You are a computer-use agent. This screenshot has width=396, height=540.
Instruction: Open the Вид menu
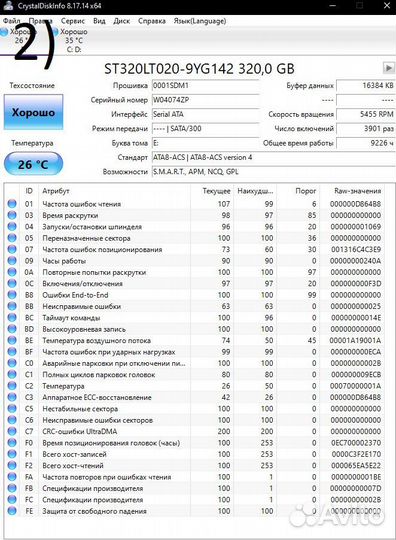99,21
